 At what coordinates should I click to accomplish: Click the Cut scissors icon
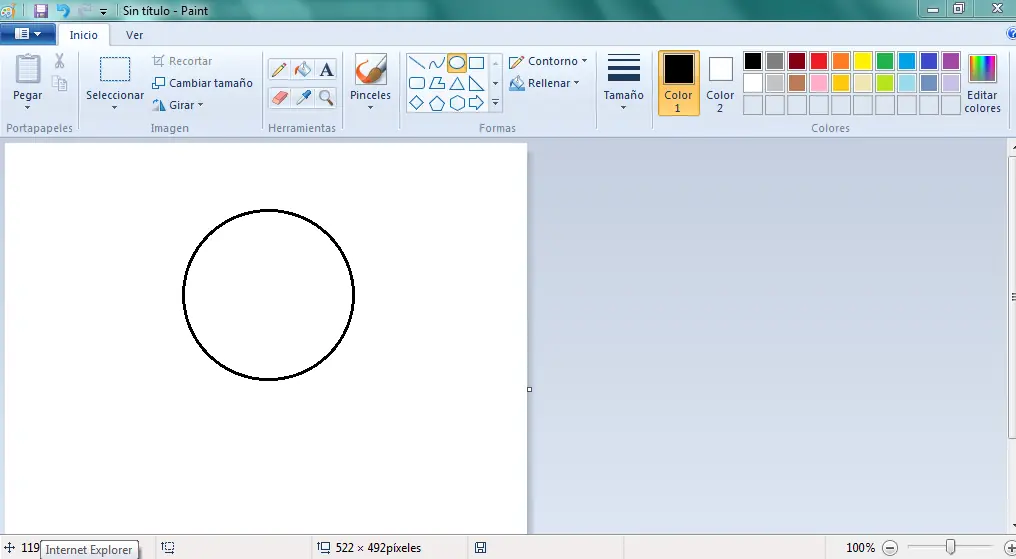[60, 61]
